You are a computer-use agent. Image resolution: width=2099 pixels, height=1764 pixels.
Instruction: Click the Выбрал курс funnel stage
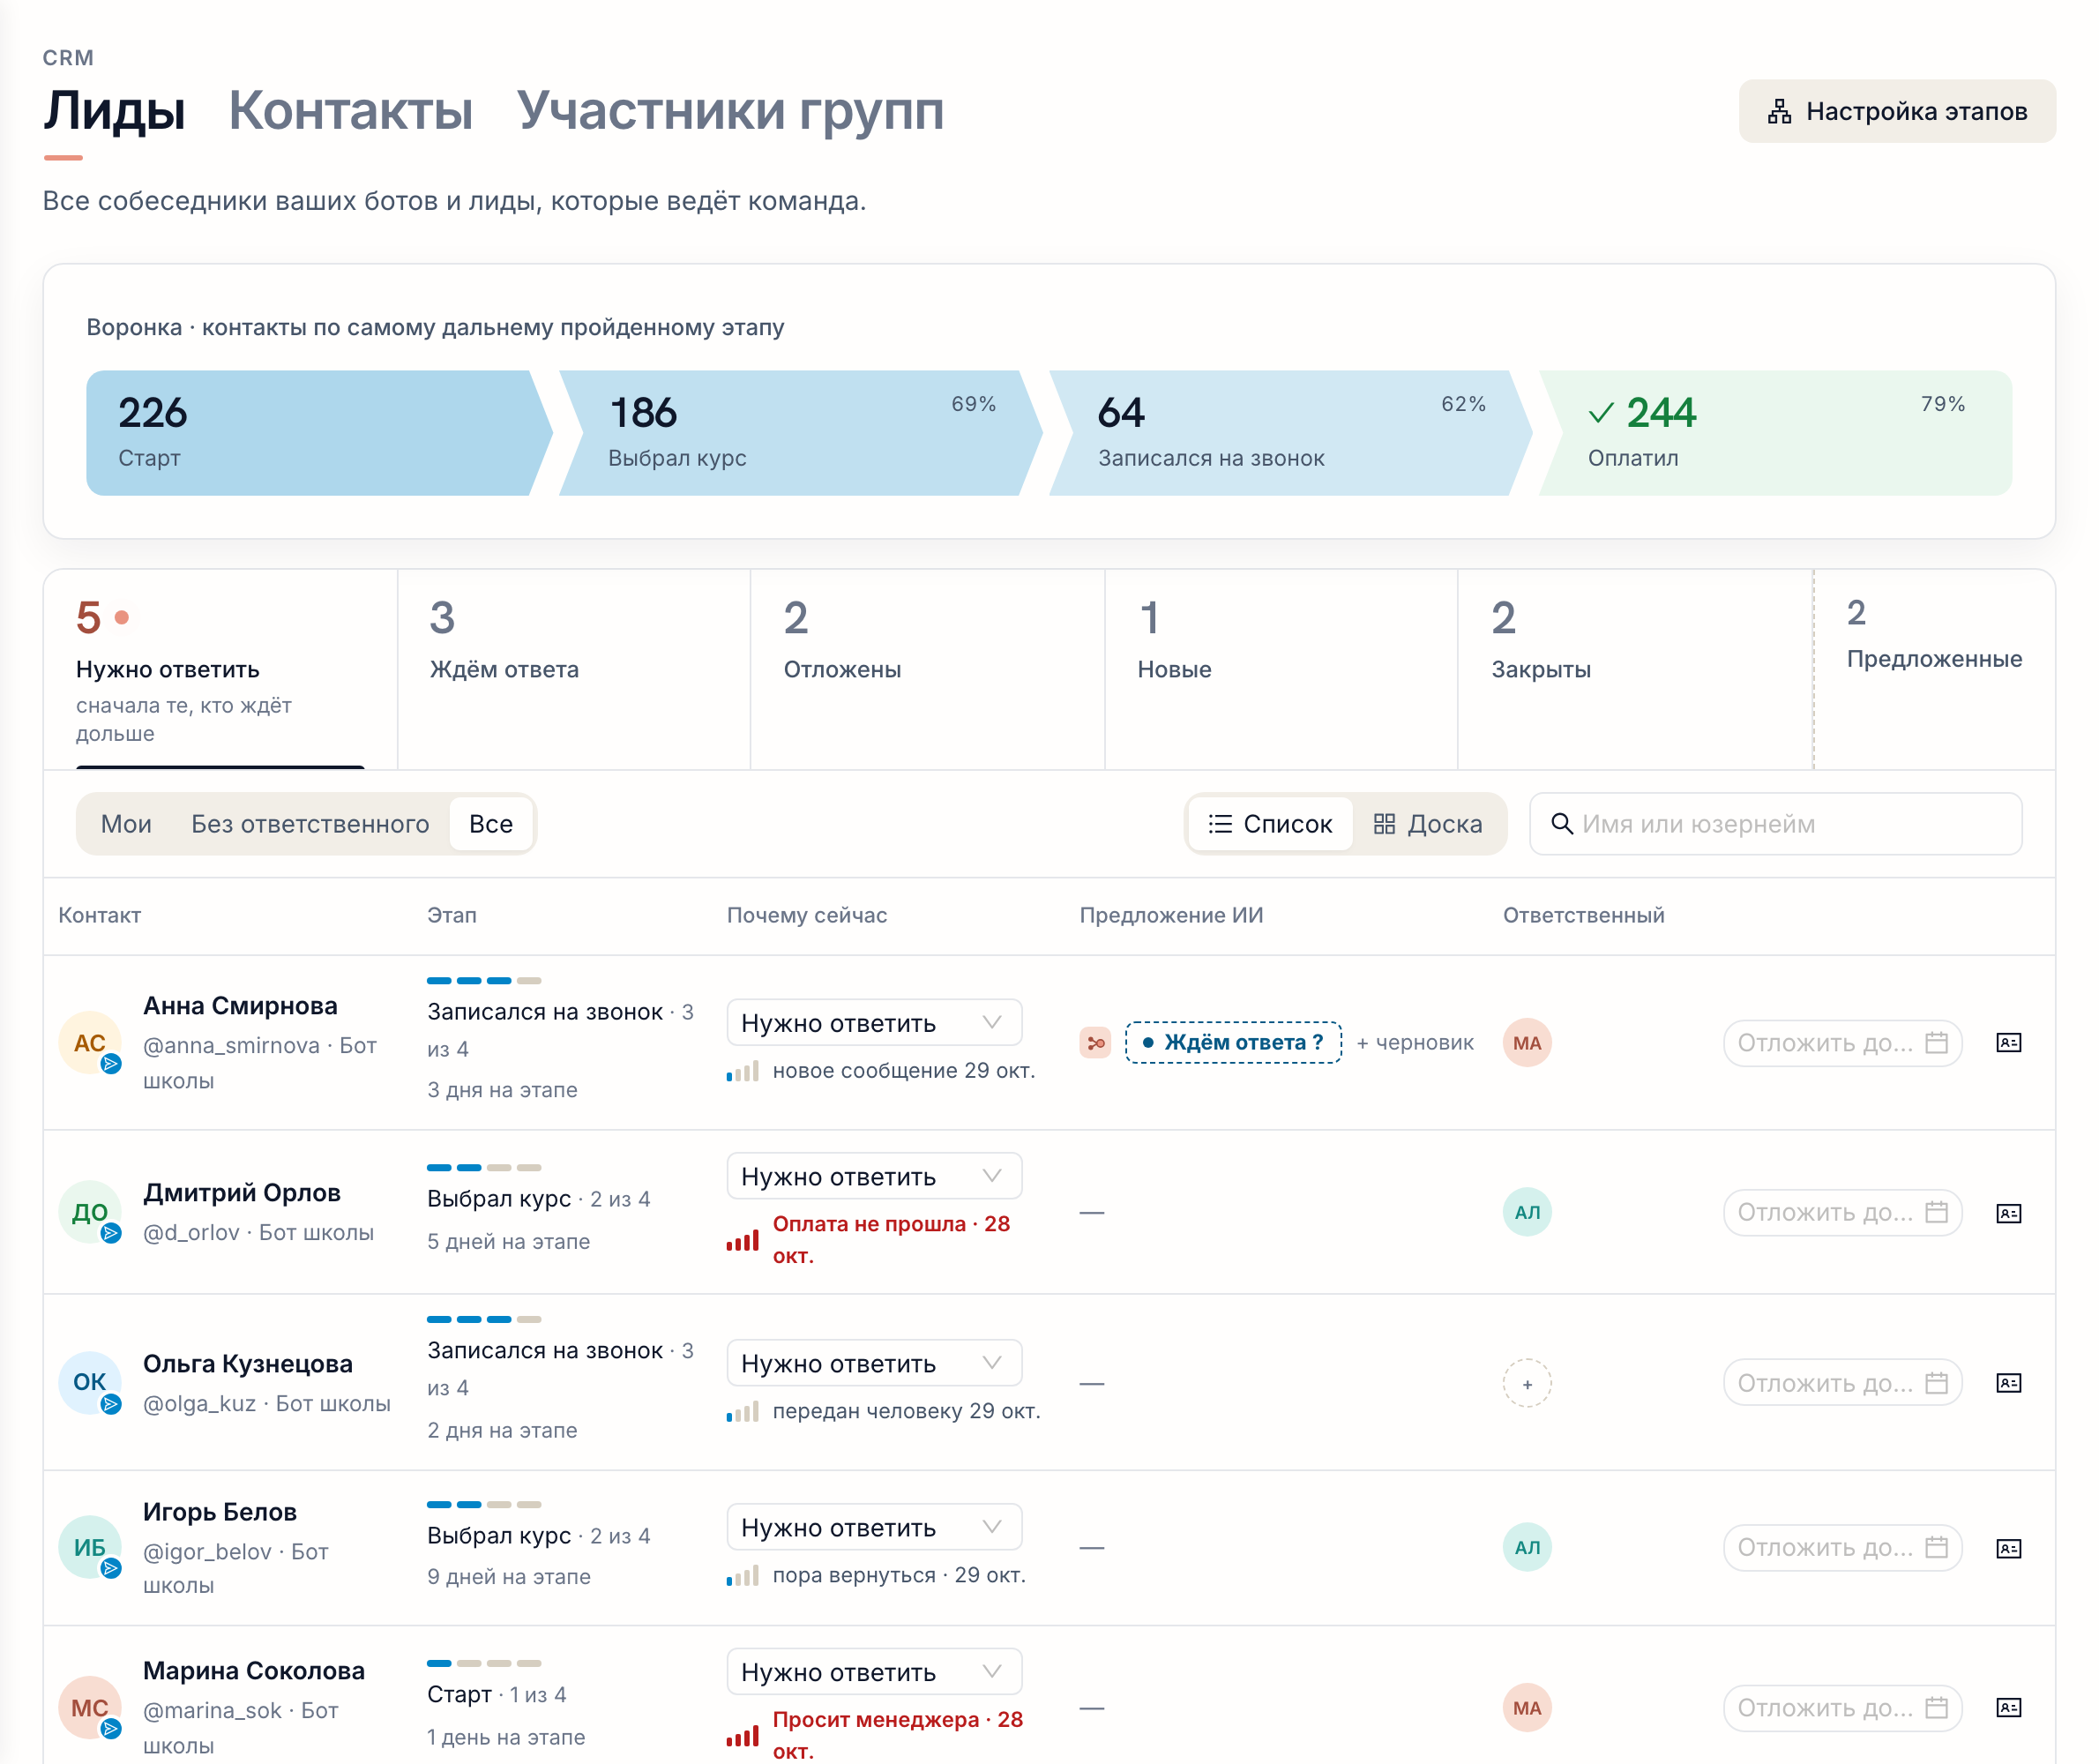800,433
